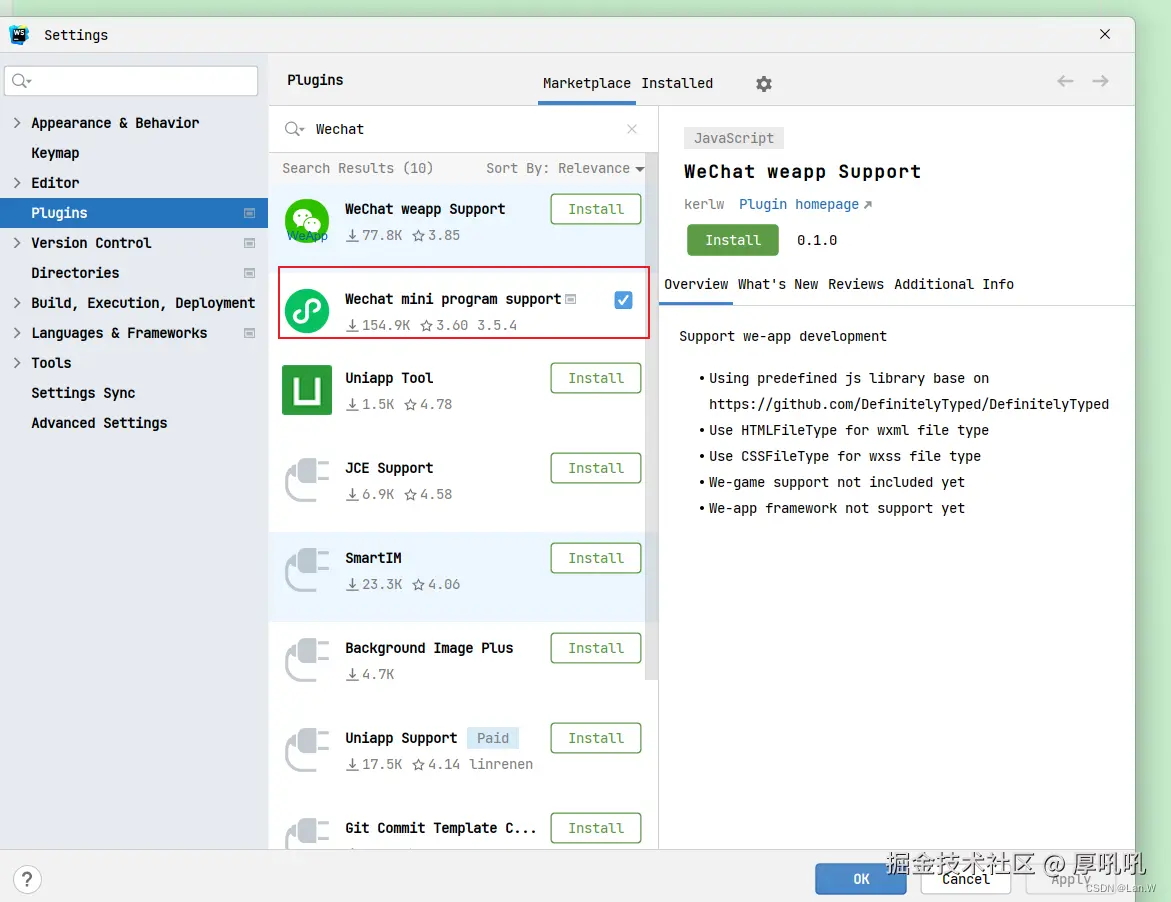This screenshot has width=1171, height=902.
Task: Install Git Commit Template plugin
Action: (595, 828)
